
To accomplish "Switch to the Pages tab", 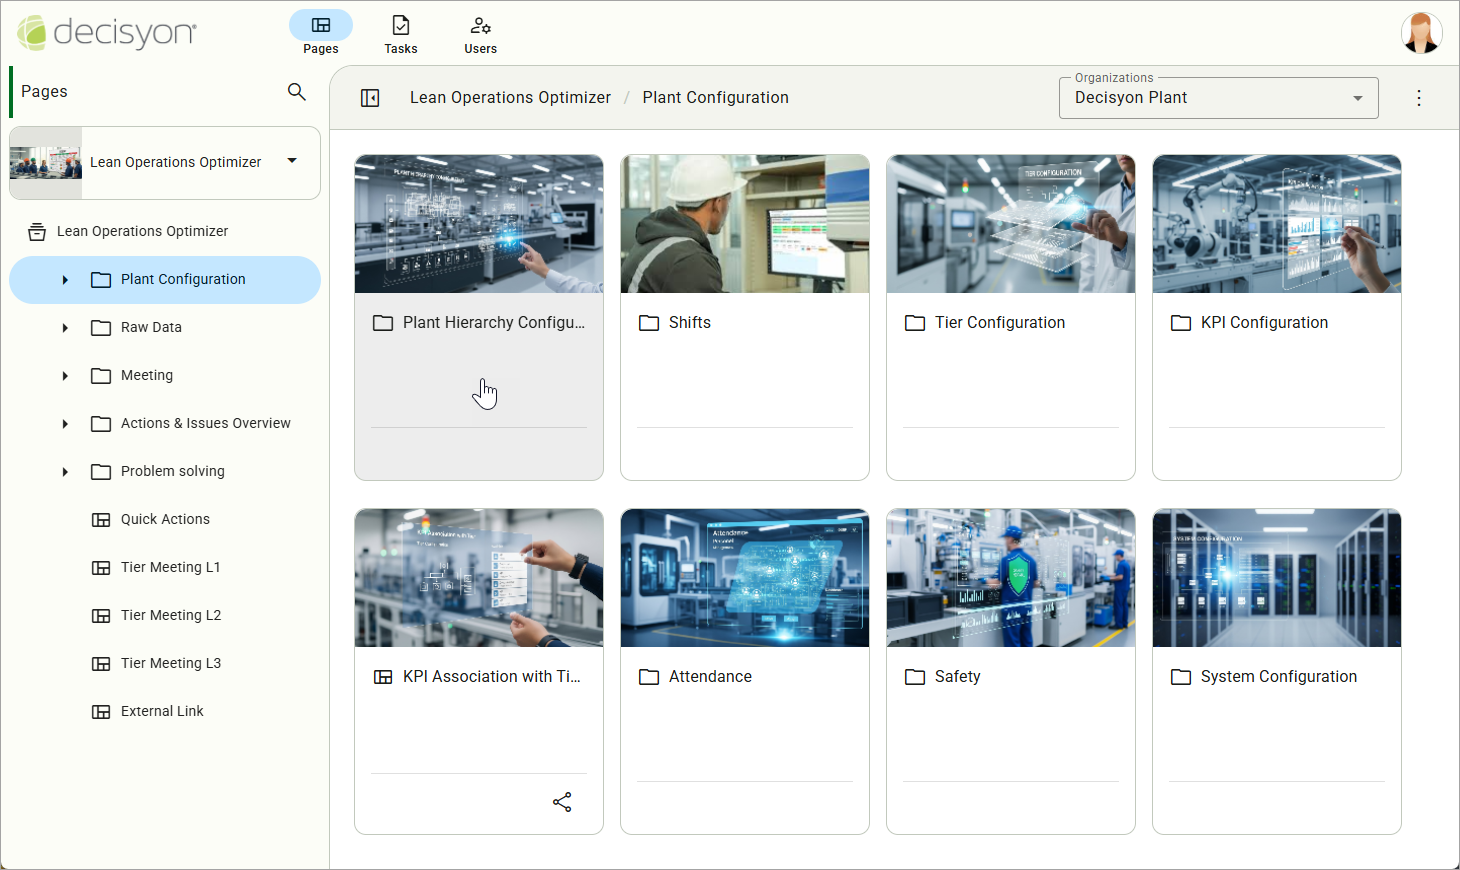I will pos(321,34).
